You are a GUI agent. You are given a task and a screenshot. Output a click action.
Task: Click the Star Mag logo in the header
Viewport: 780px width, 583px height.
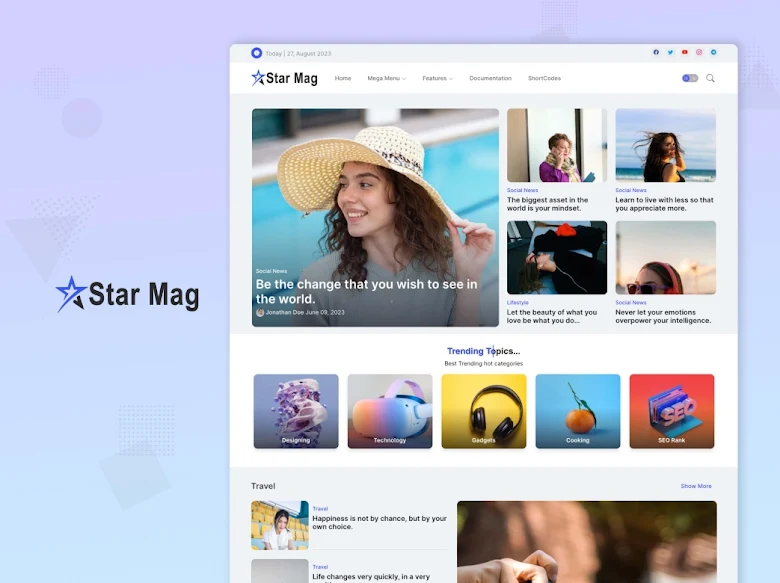pos(284,78)
